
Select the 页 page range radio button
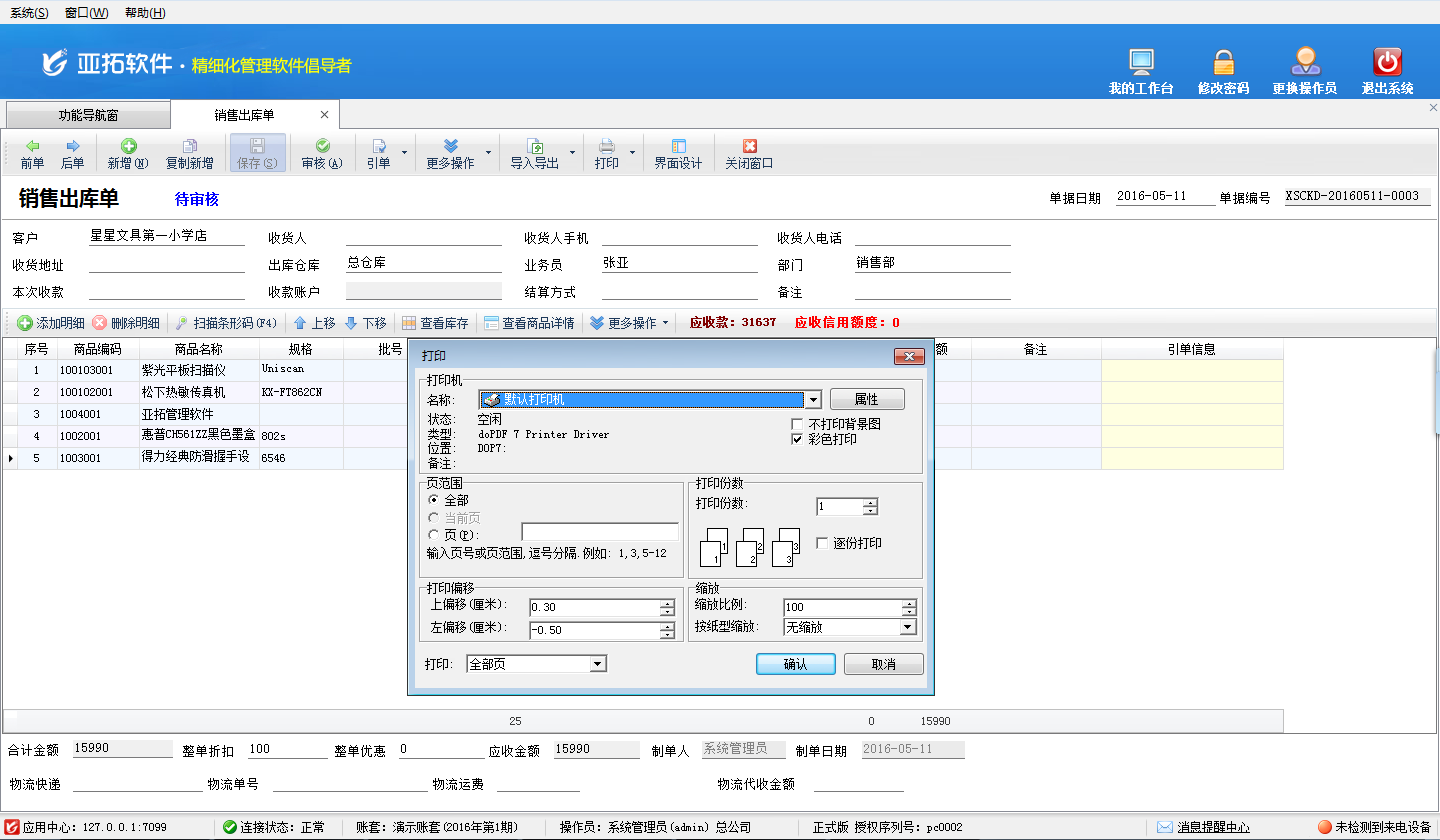434,534
